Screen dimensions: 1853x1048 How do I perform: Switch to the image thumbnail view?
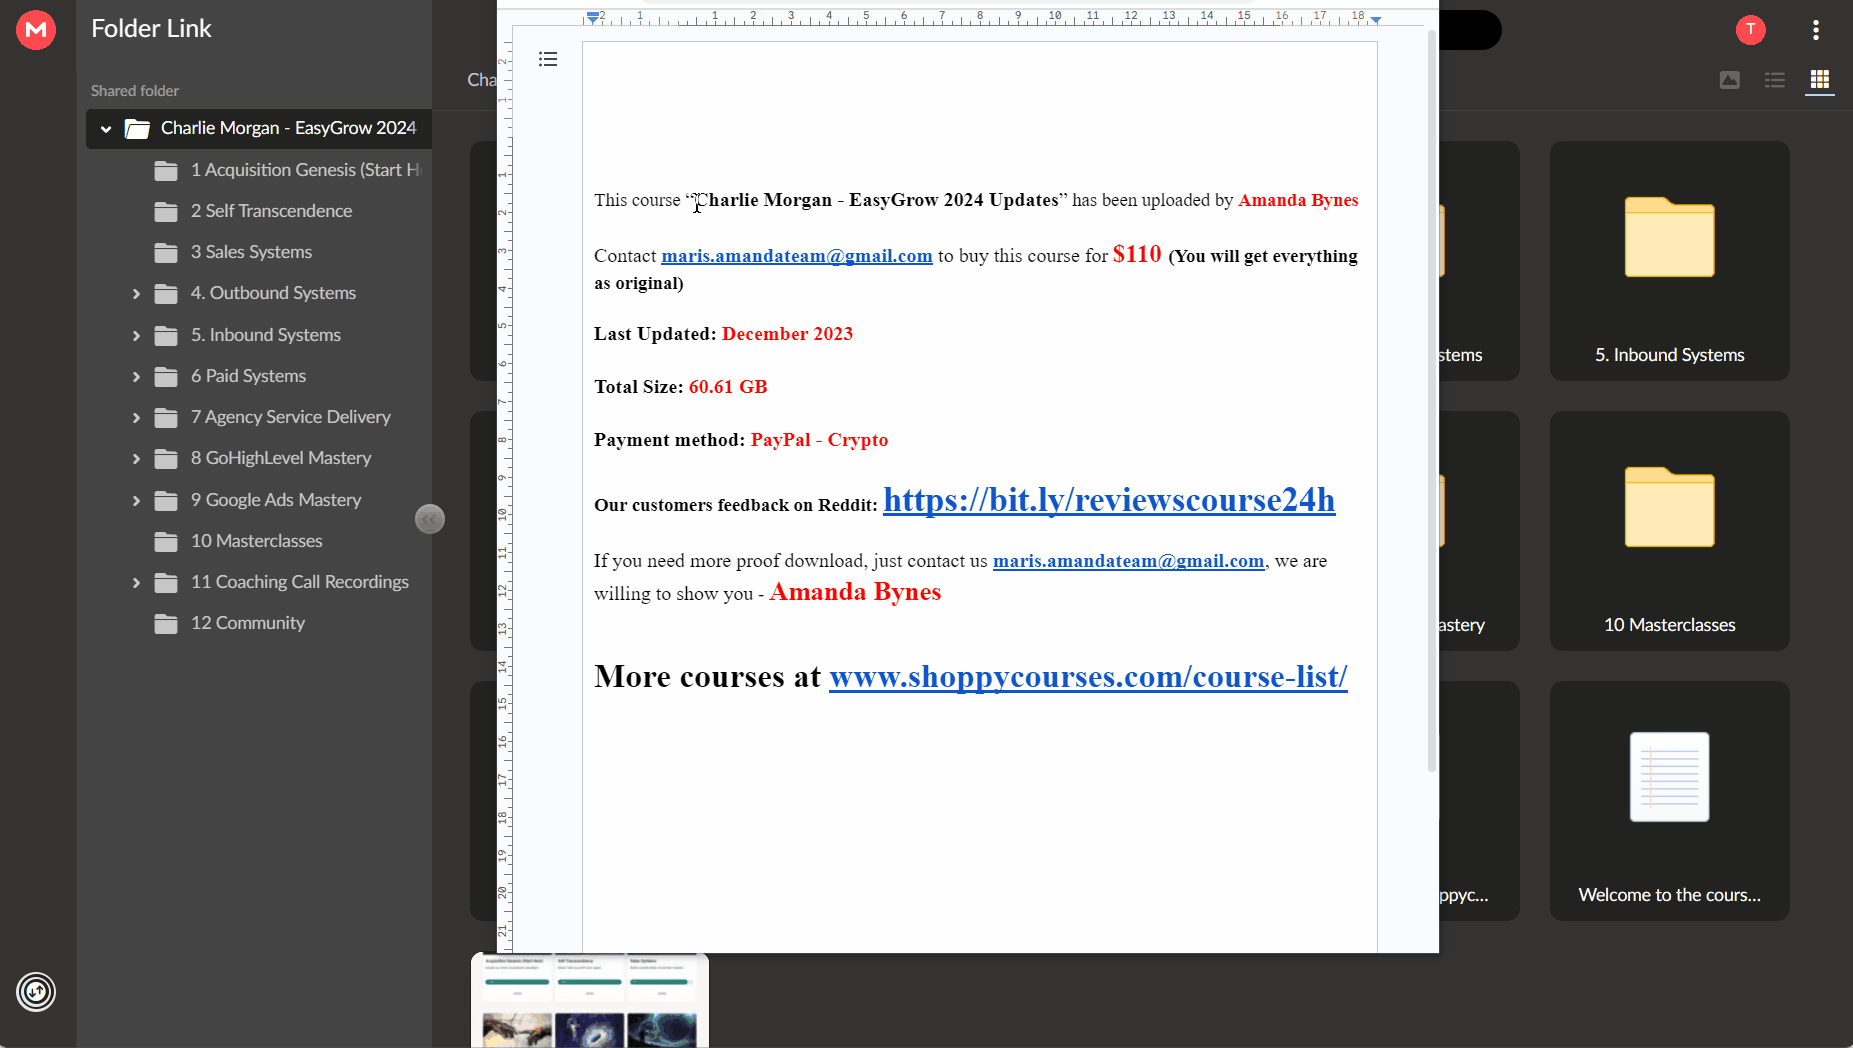(1730, 80)
